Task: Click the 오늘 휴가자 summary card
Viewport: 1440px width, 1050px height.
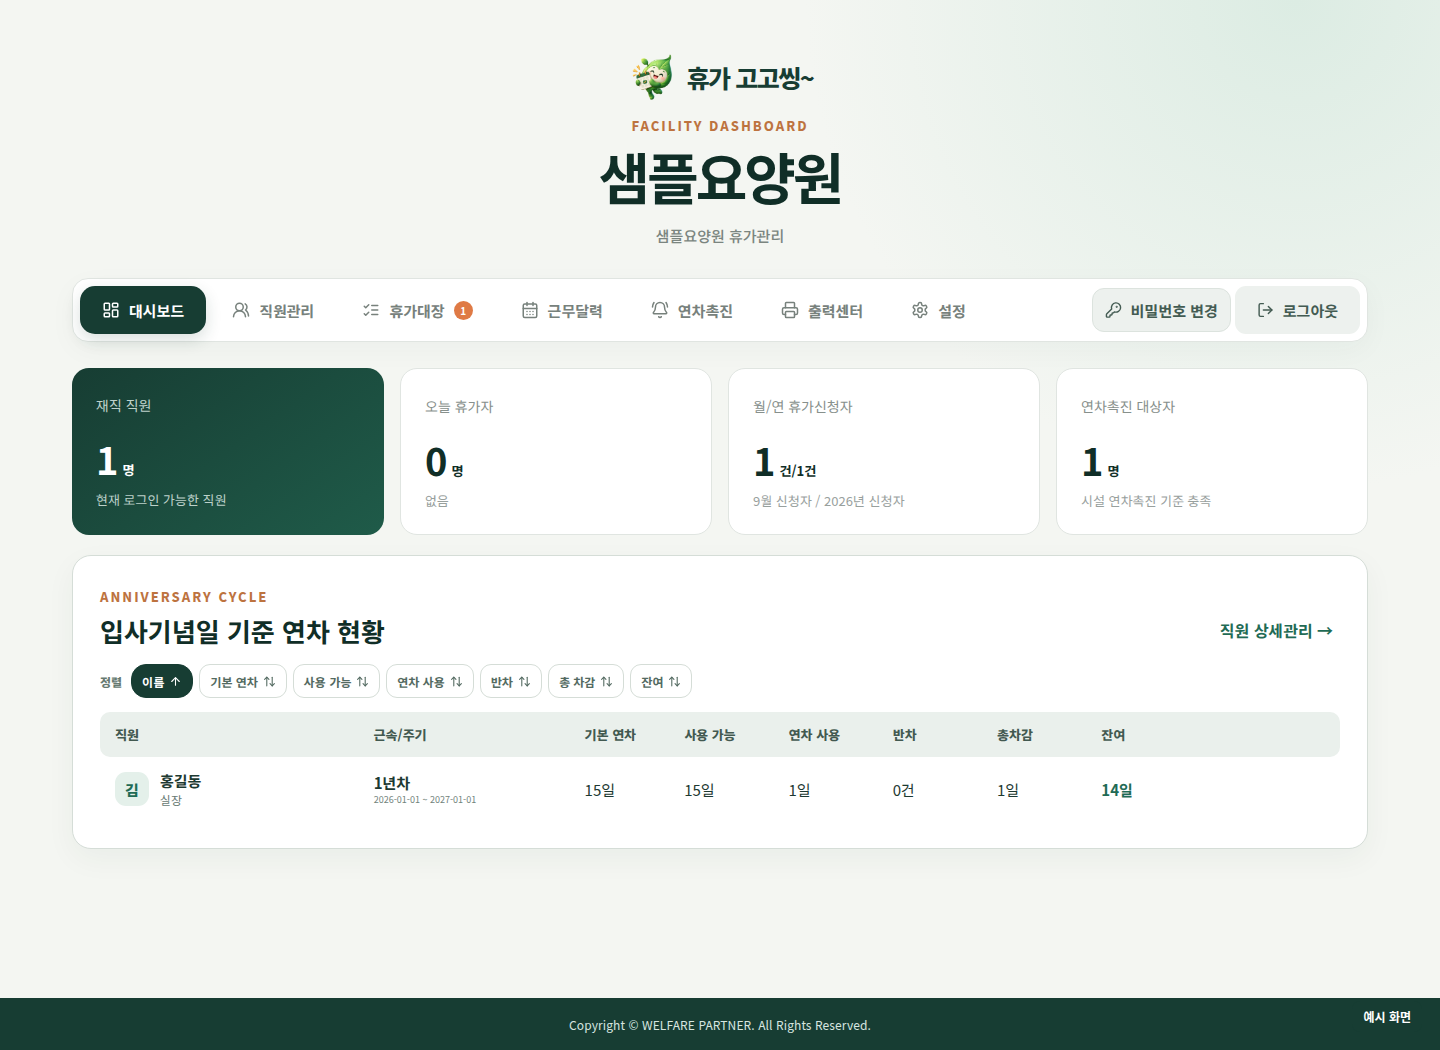Action: pos(556,451)
